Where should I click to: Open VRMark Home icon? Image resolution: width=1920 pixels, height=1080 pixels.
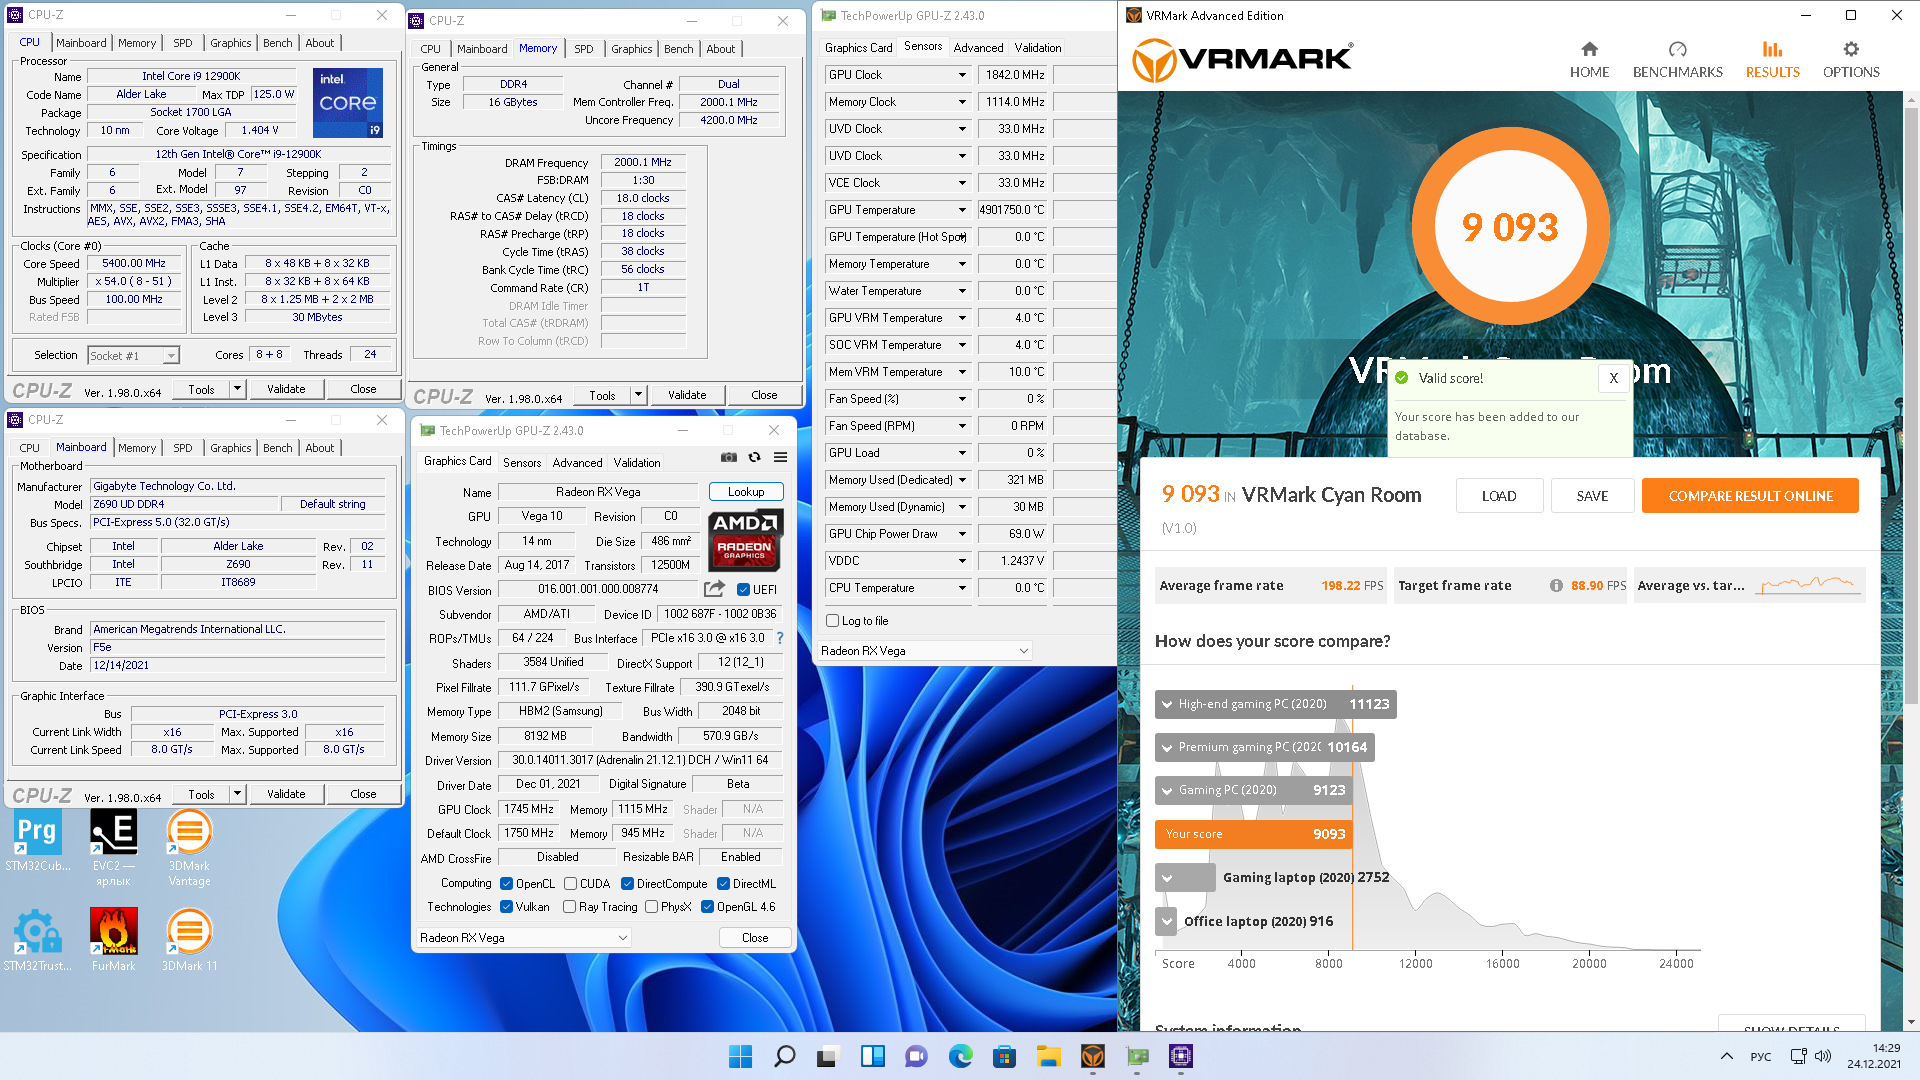[1589, 50]
